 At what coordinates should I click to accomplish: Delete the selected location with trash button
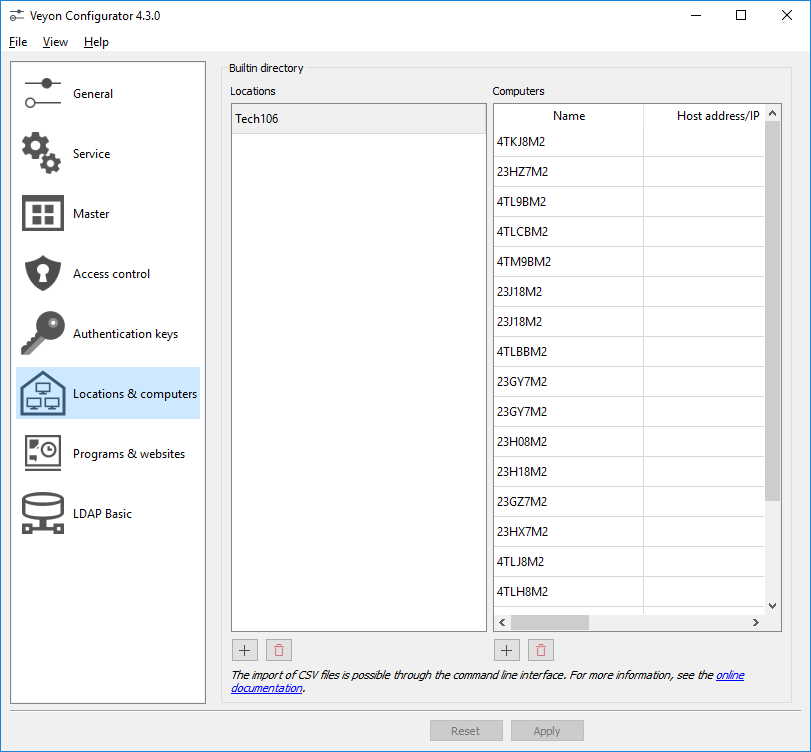point(279,650)
